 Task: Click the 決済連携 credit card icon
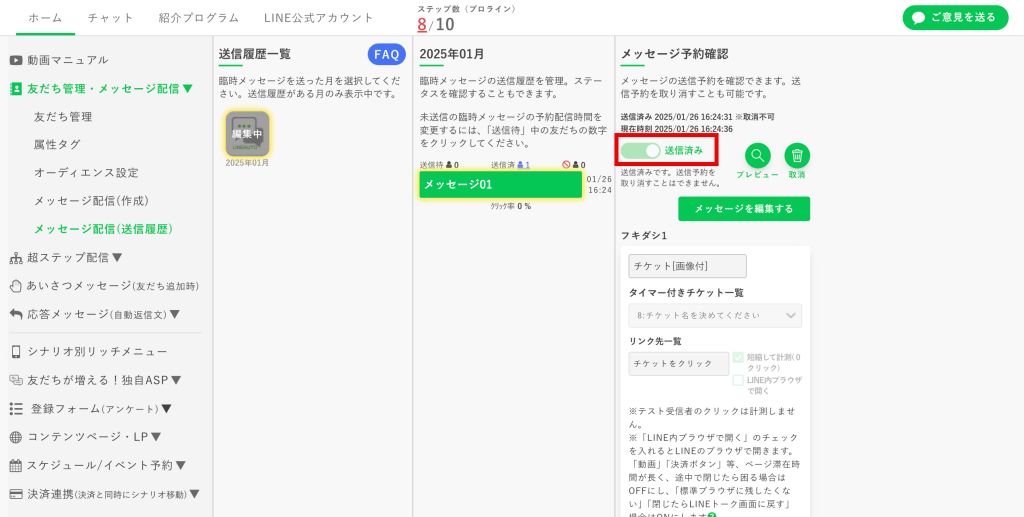tap(16, 494)
